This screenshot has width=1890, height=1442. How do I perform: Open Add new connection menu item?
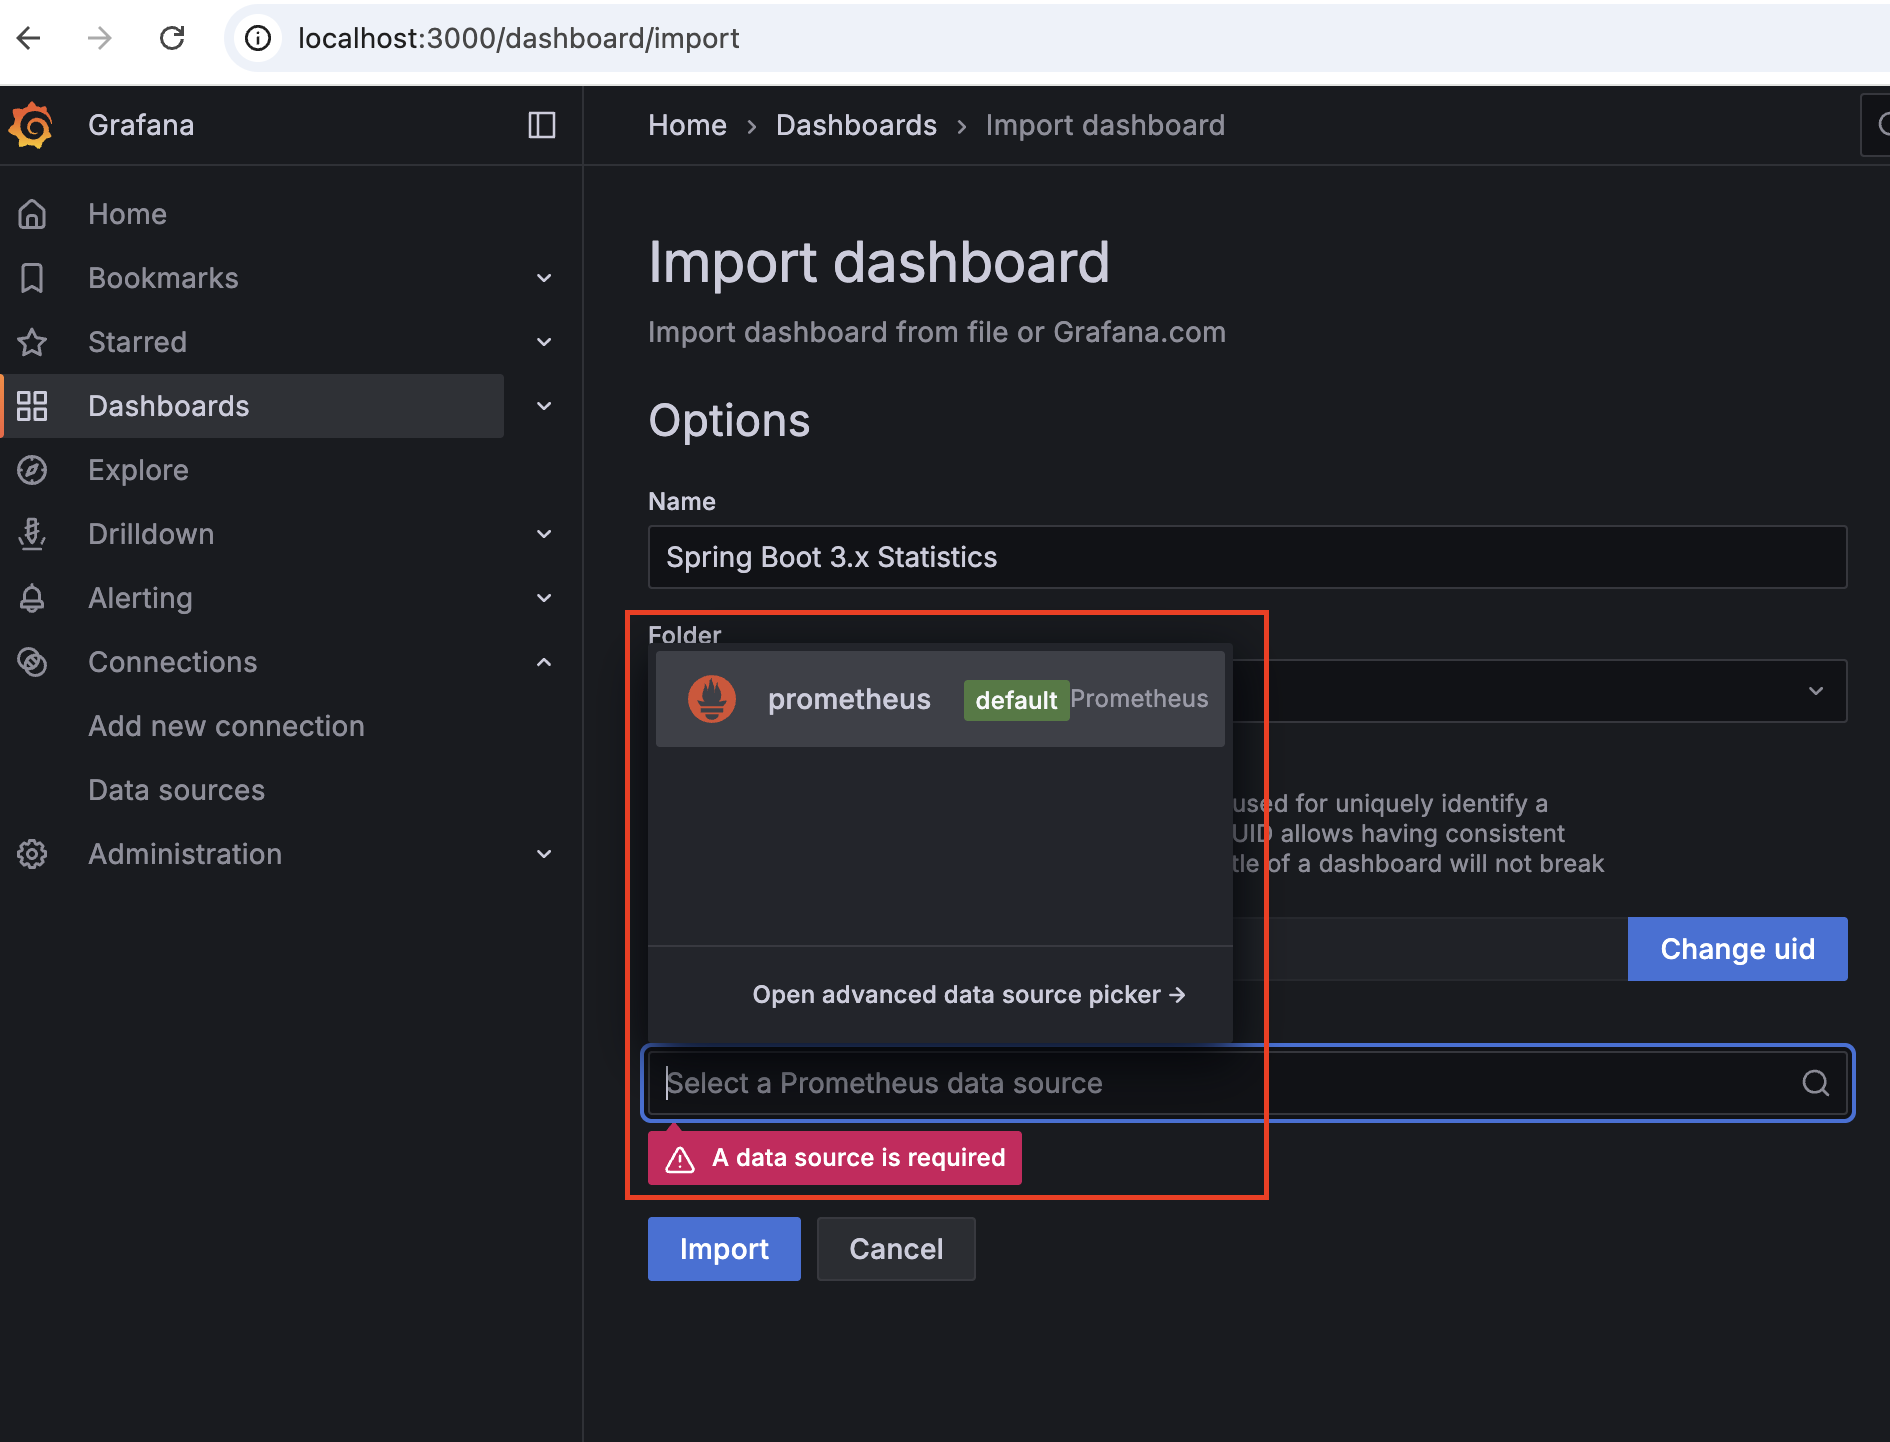point(226,726)
